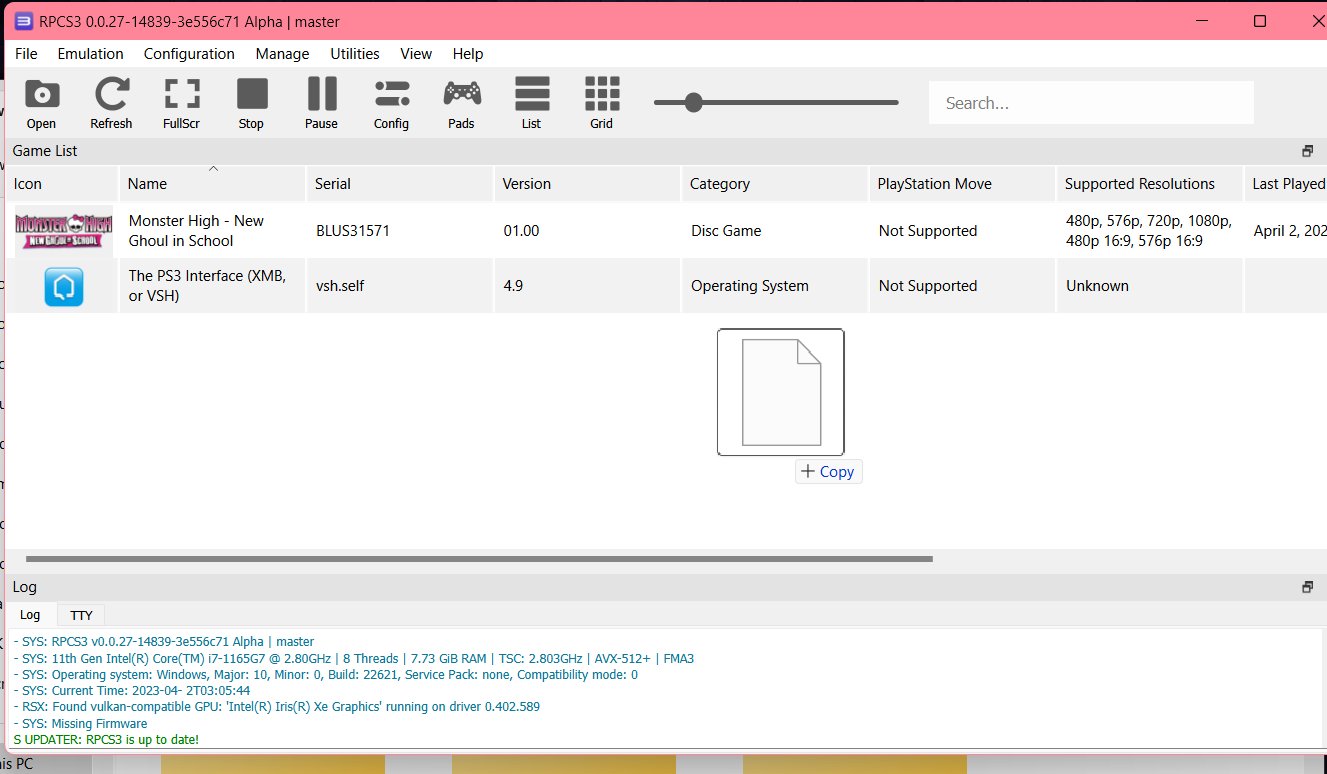This screenshot has width=1327, height=774.
Task: Switch to the TTY tab
Action: (x=80, y=614)
